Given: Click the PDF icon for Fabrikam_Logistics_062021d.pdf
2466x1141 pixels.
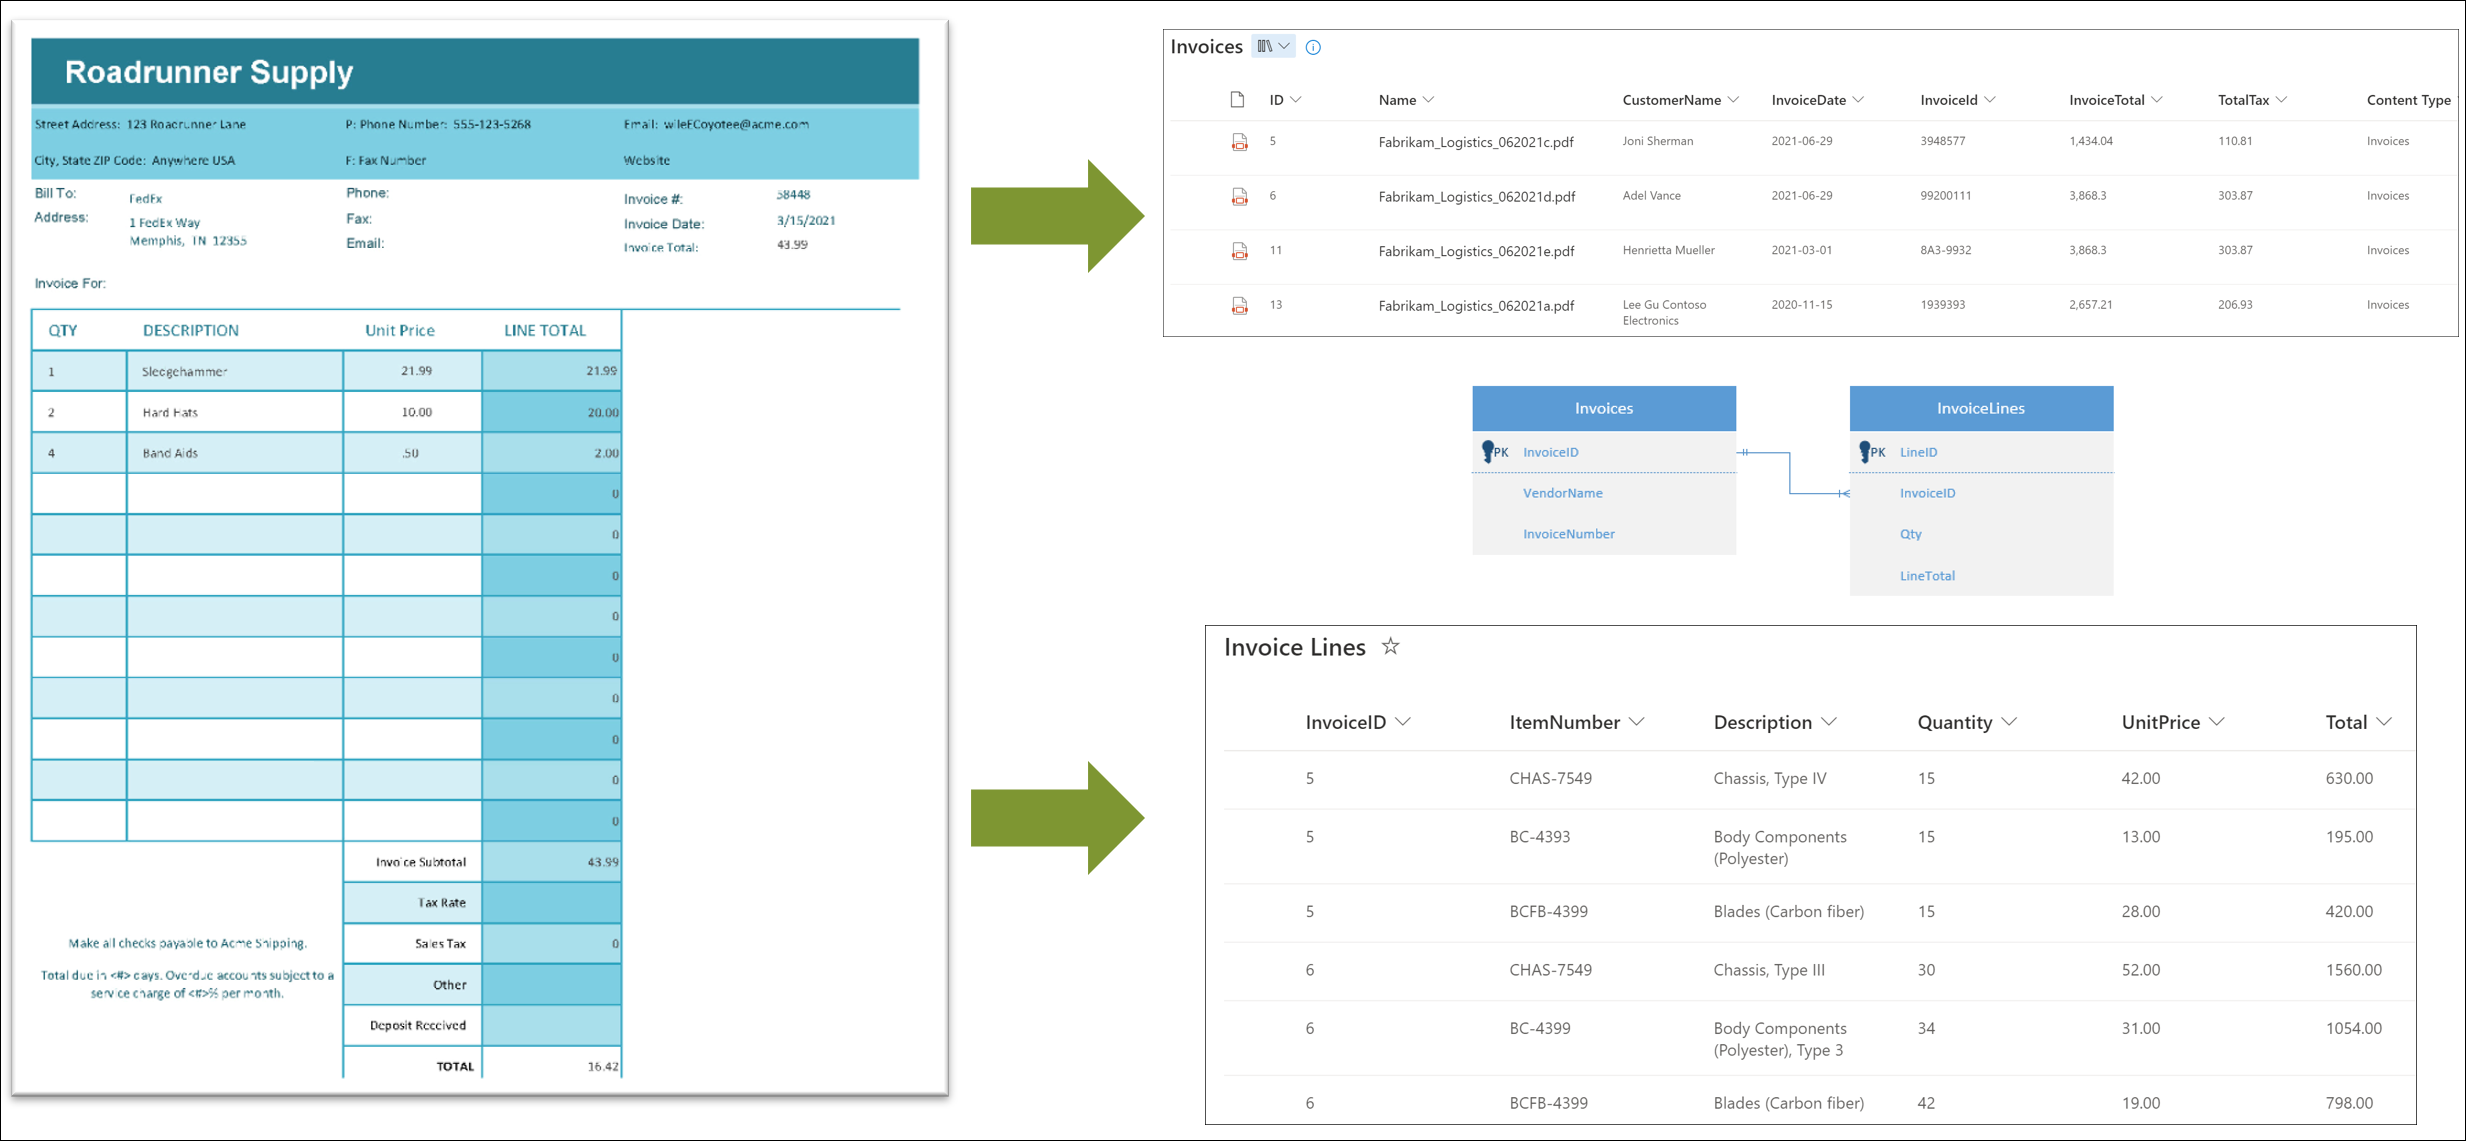Looking at the screenshot, I should [x=1239, y=197].
